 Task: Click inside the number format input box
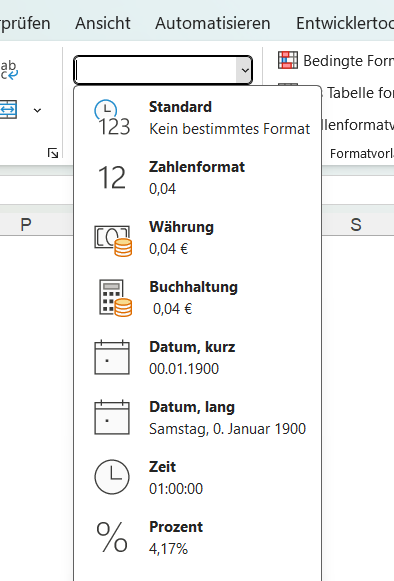click(155, 70)
